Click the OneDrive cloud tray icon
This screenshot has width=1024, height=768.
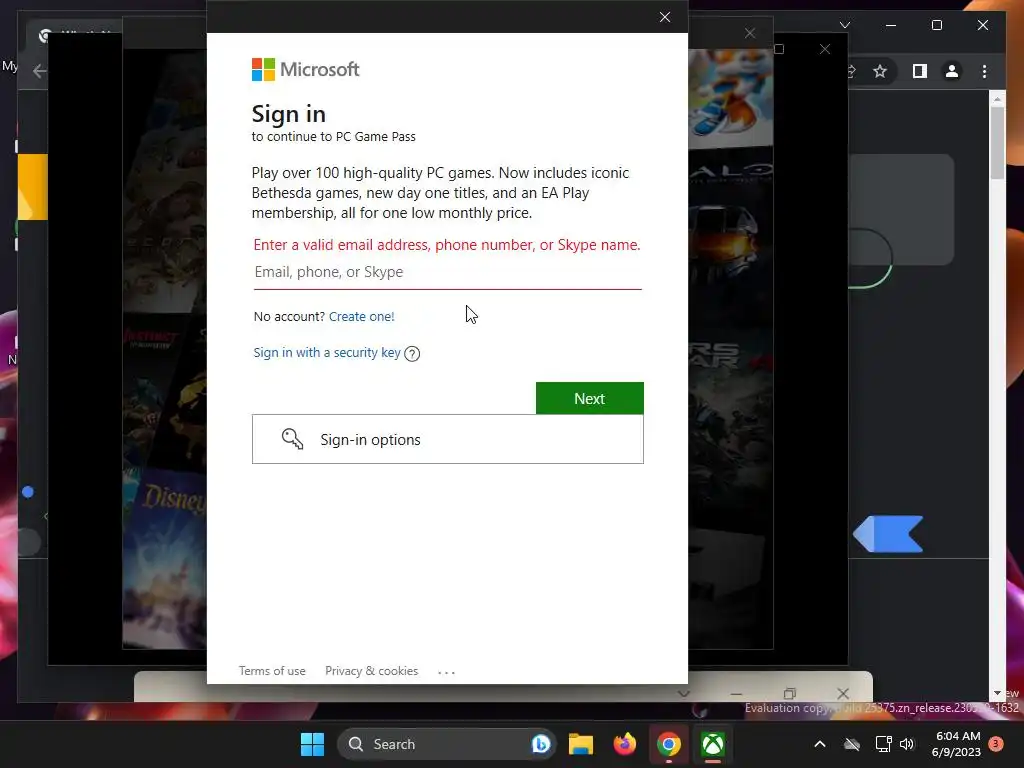point(852,744)
